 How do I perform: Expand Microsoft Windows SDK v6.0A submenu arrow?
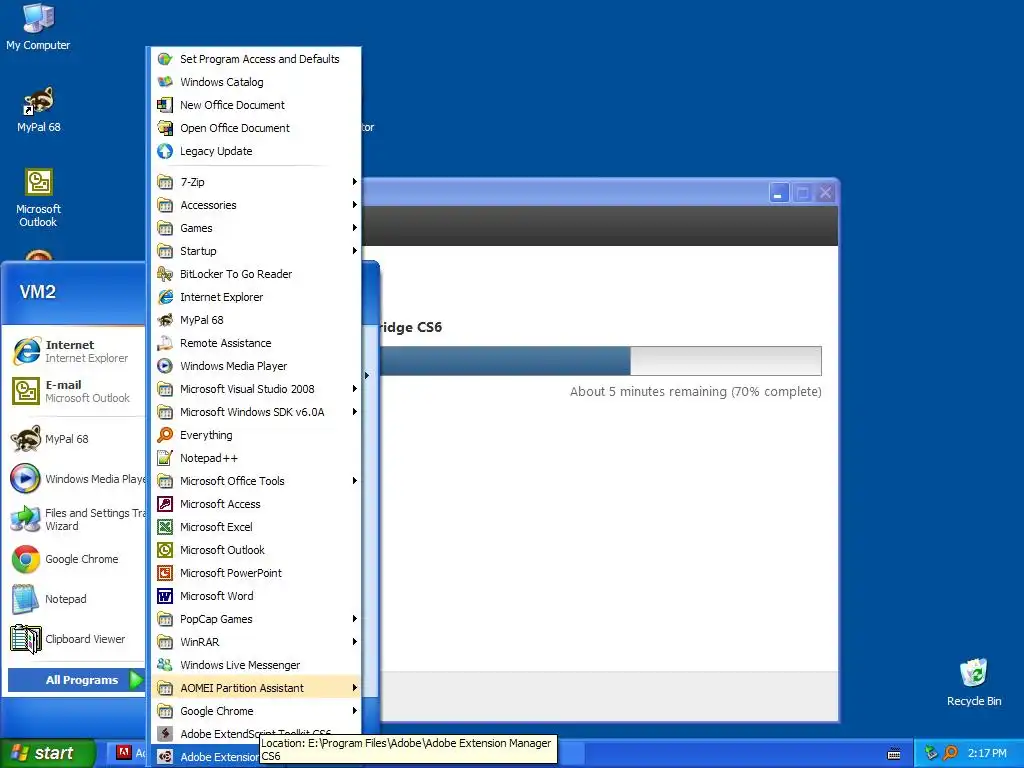tap(355, 411)
